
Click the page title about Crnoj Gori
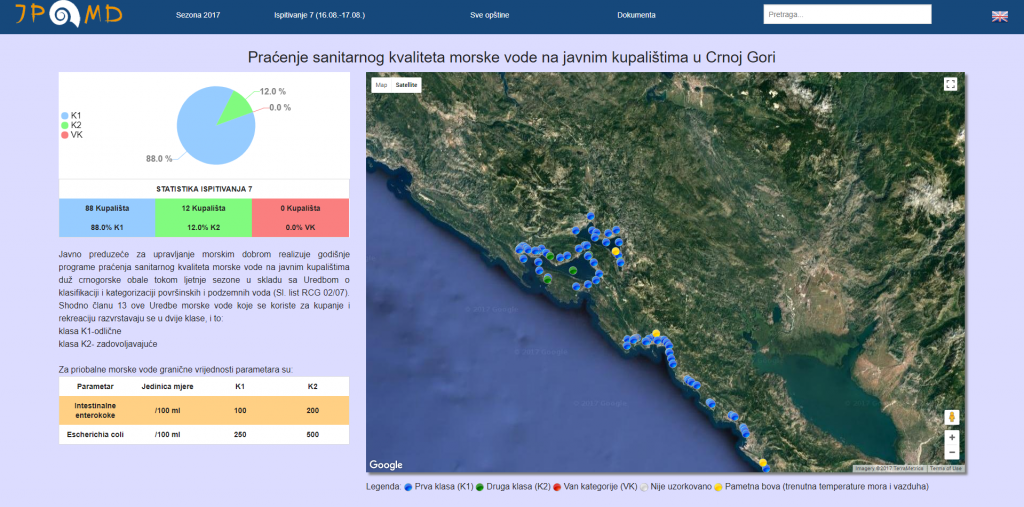(x=511, y=57)
